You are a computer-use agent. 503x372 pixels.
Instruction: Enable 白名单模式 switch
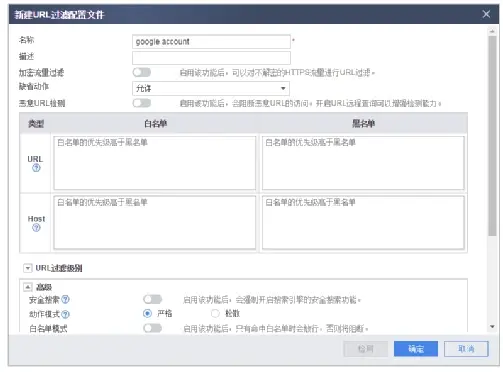(152, 328)
